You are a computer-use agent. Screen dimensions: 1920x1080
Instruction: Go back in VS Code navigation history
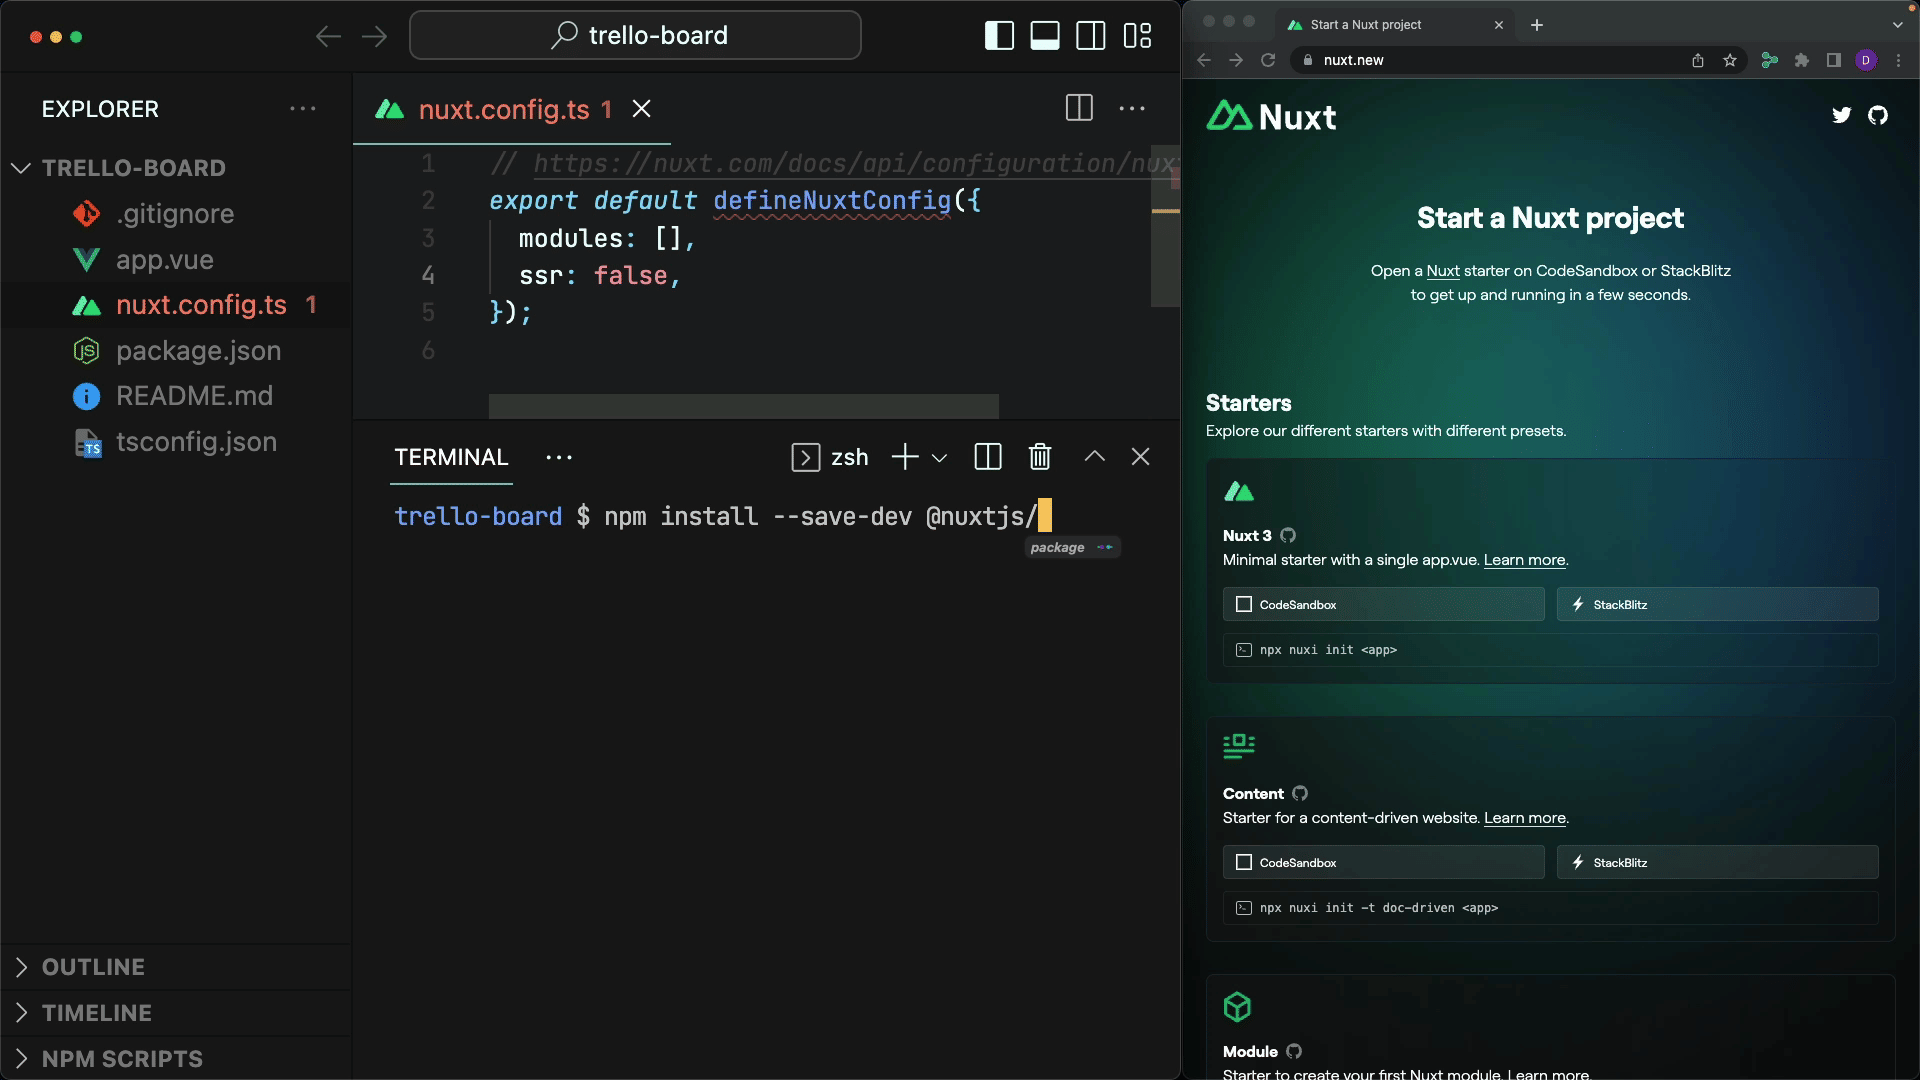328,37
